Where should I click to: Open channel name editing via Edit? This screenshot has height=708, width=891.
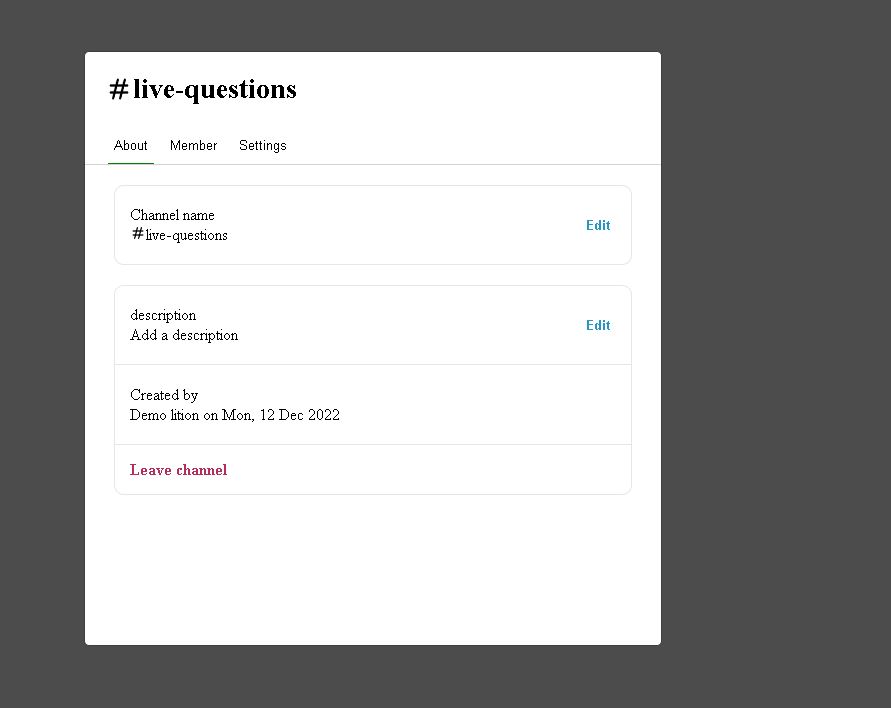(597, 225)
